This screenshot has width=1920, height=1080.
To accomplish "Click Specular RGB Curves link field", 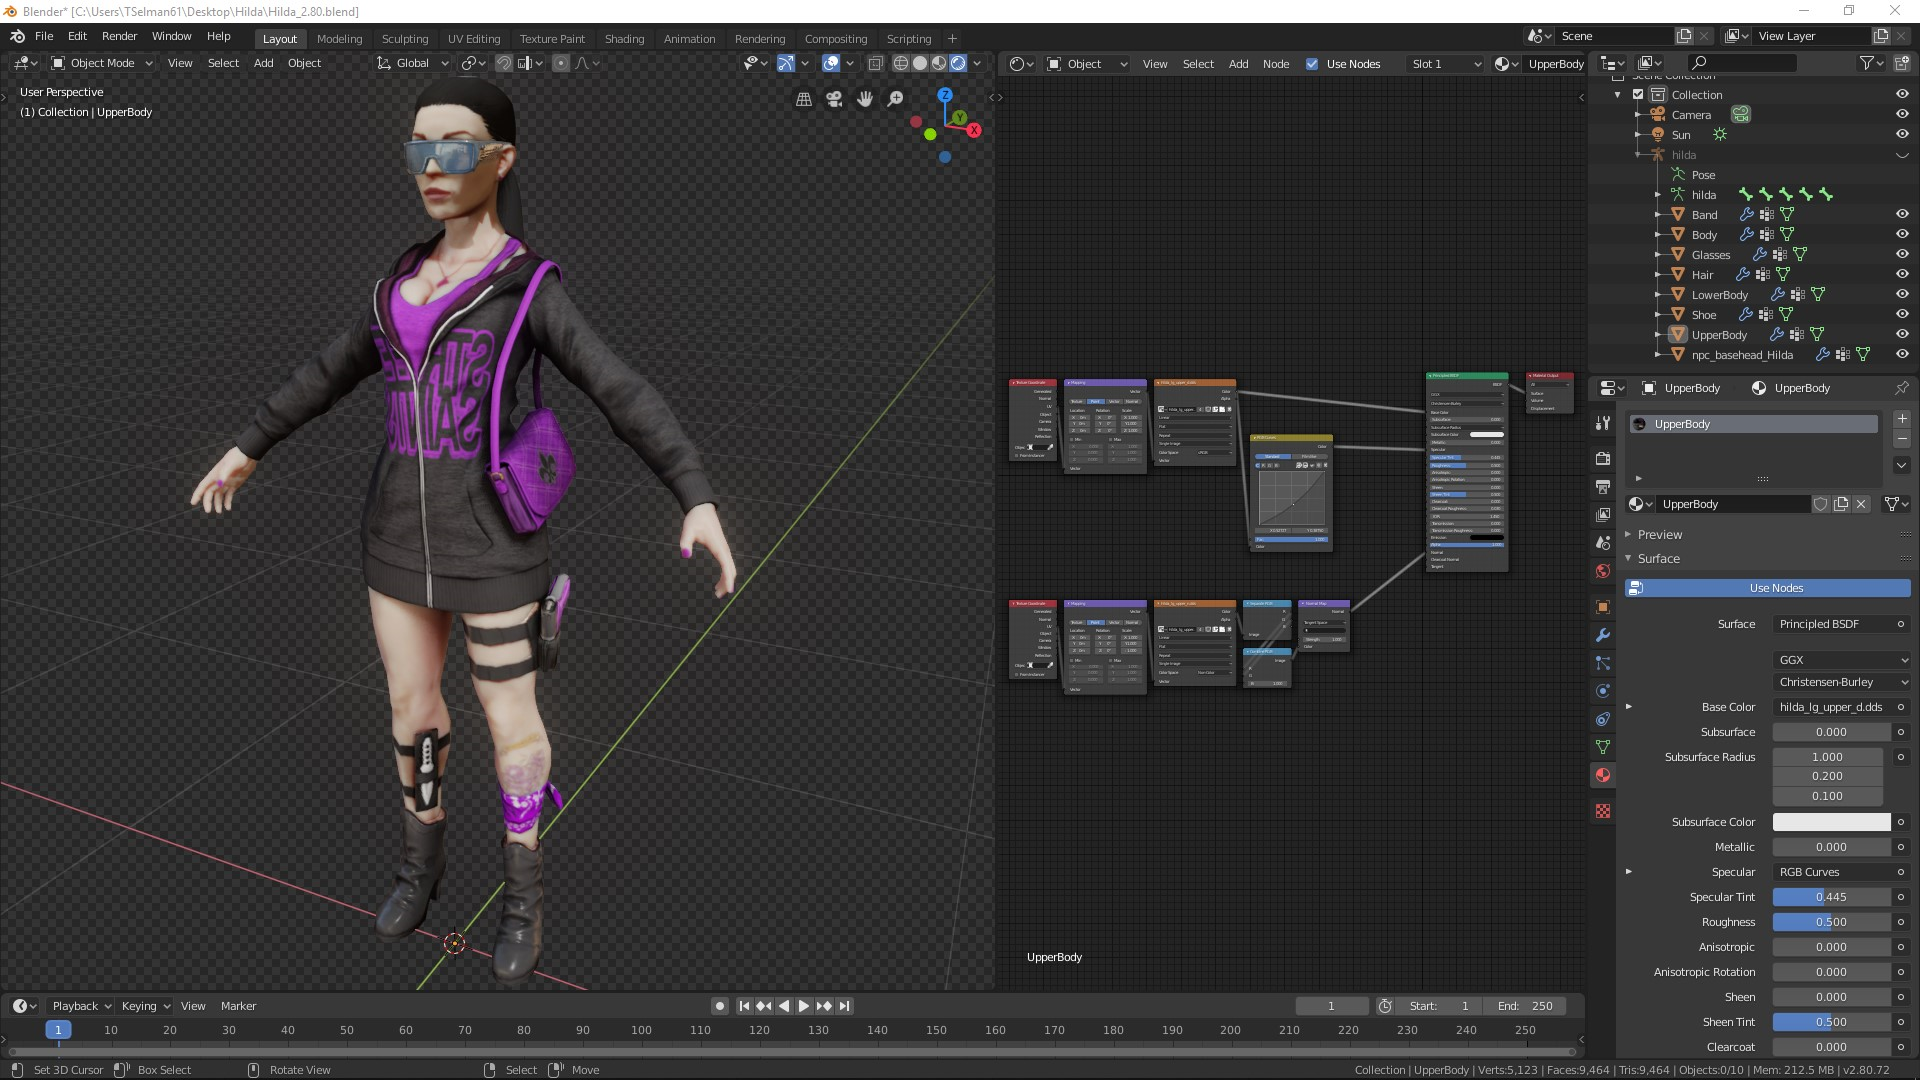I will click(1832, 872).
